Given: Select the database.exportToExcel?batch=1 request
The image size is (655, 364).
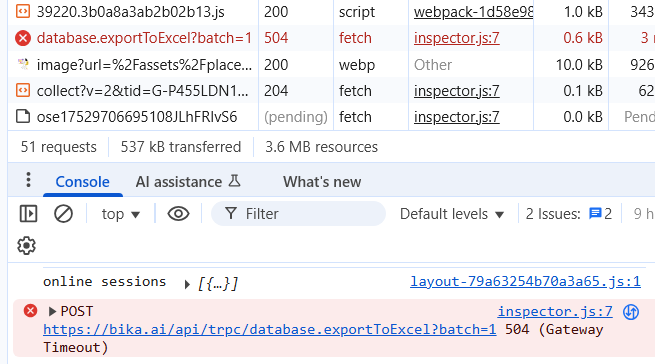Looking at the screenshot, I should click(x=144, y=38).
